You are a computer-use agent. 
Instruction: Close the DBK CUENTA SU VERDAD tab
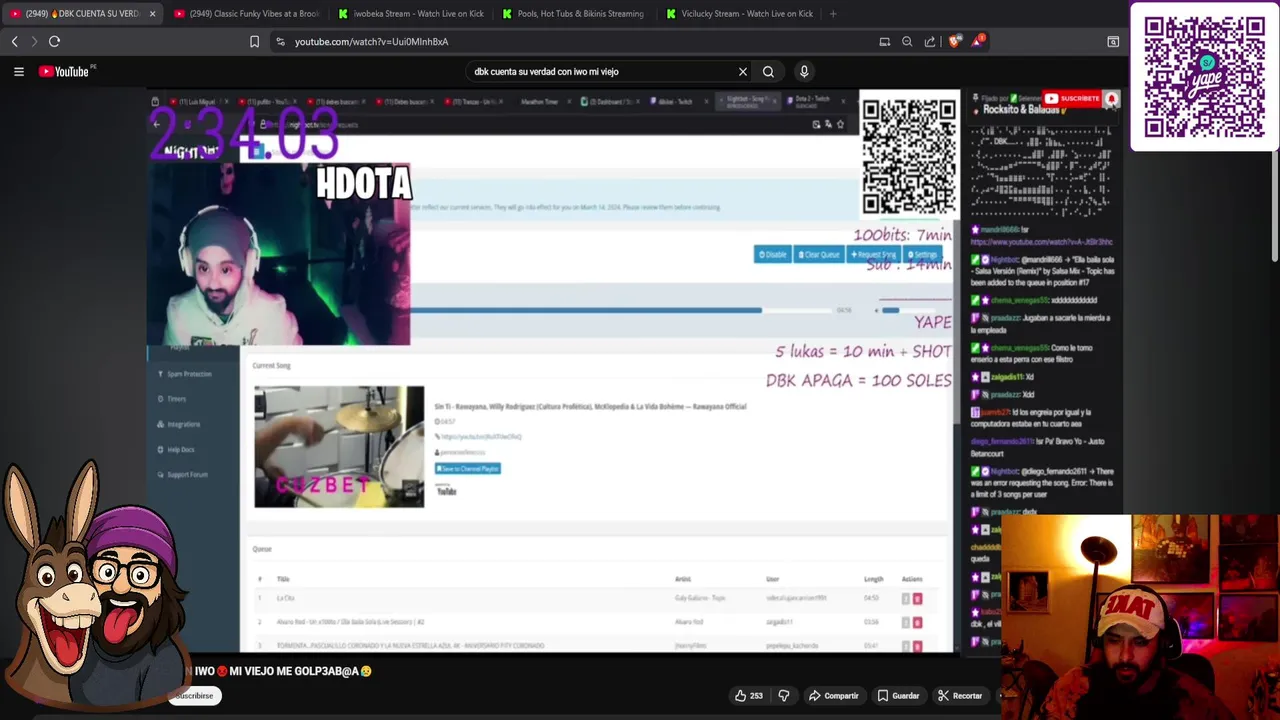pos(152,14)
